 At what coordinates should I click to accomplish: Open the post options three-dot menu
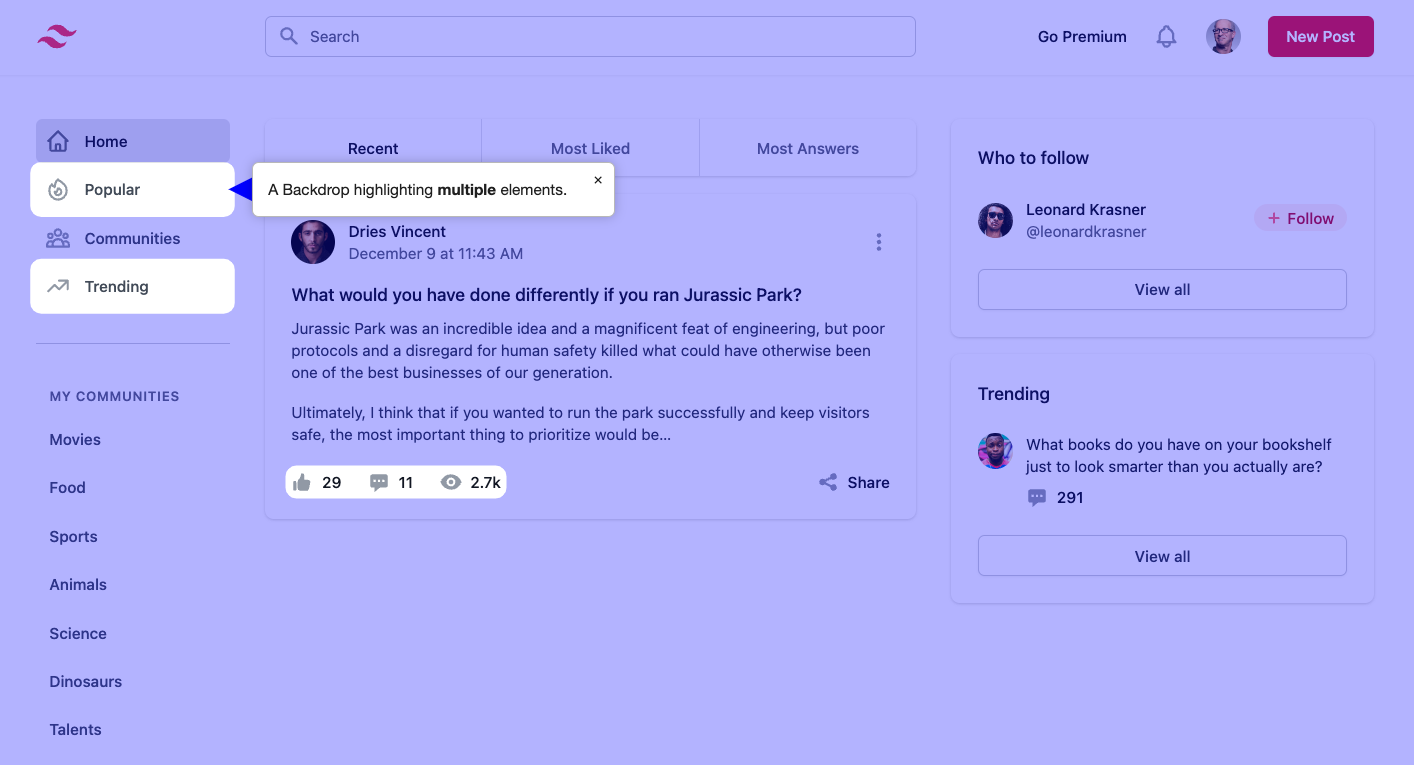[x=878, y=242]
